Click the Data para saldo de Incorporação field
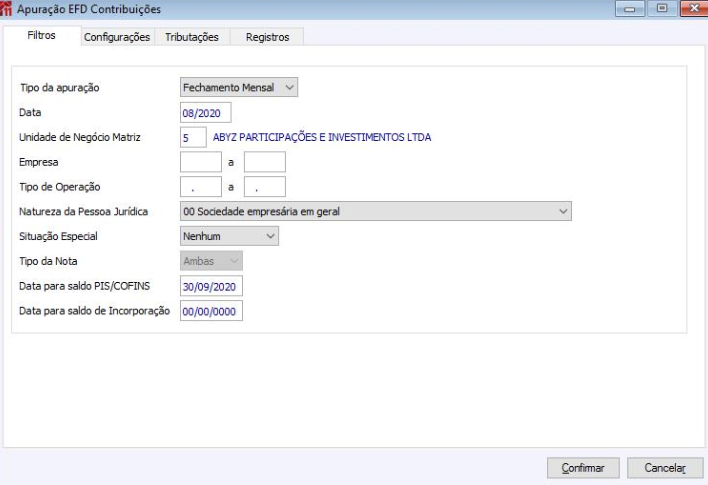Viewport: 708px width, 485px height. coord(211,311)
